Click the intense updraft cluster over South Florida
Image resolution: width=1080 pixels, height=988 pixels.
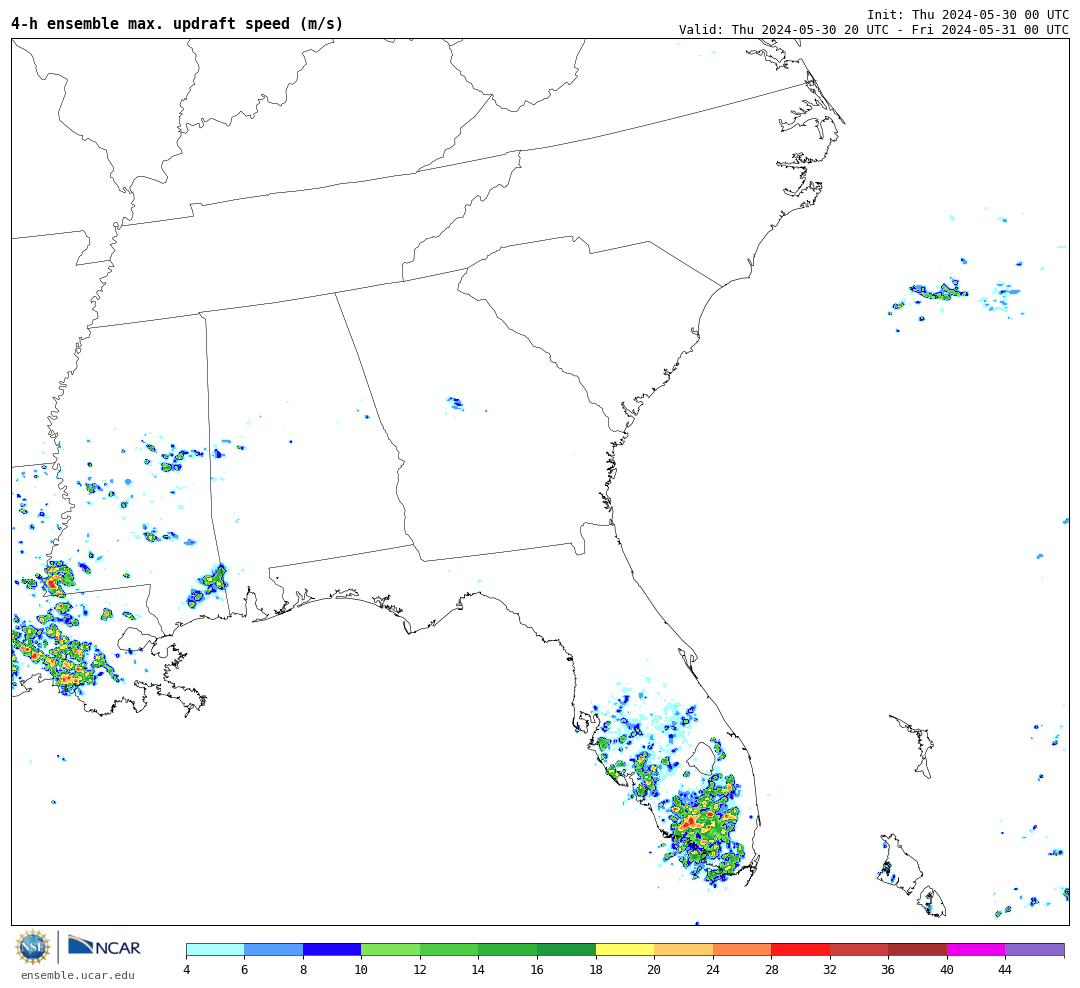tap(704, 825)
